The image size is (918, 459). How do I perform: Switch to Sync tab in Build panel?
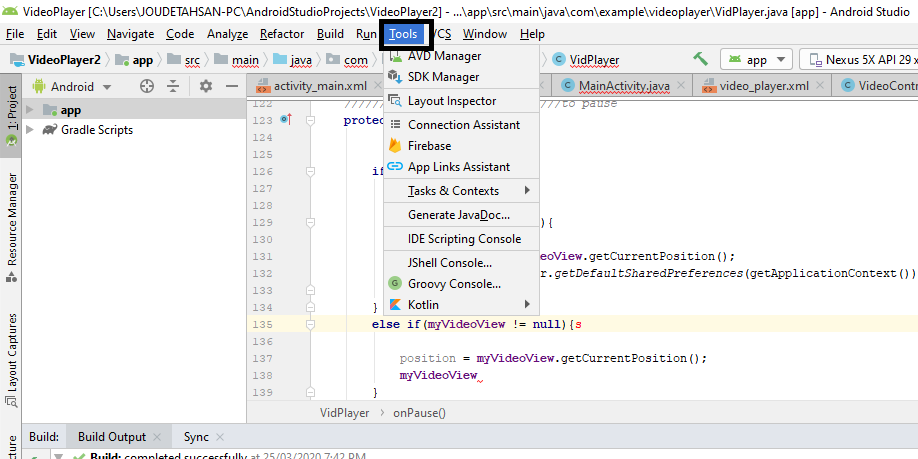[x=196, y=437]
